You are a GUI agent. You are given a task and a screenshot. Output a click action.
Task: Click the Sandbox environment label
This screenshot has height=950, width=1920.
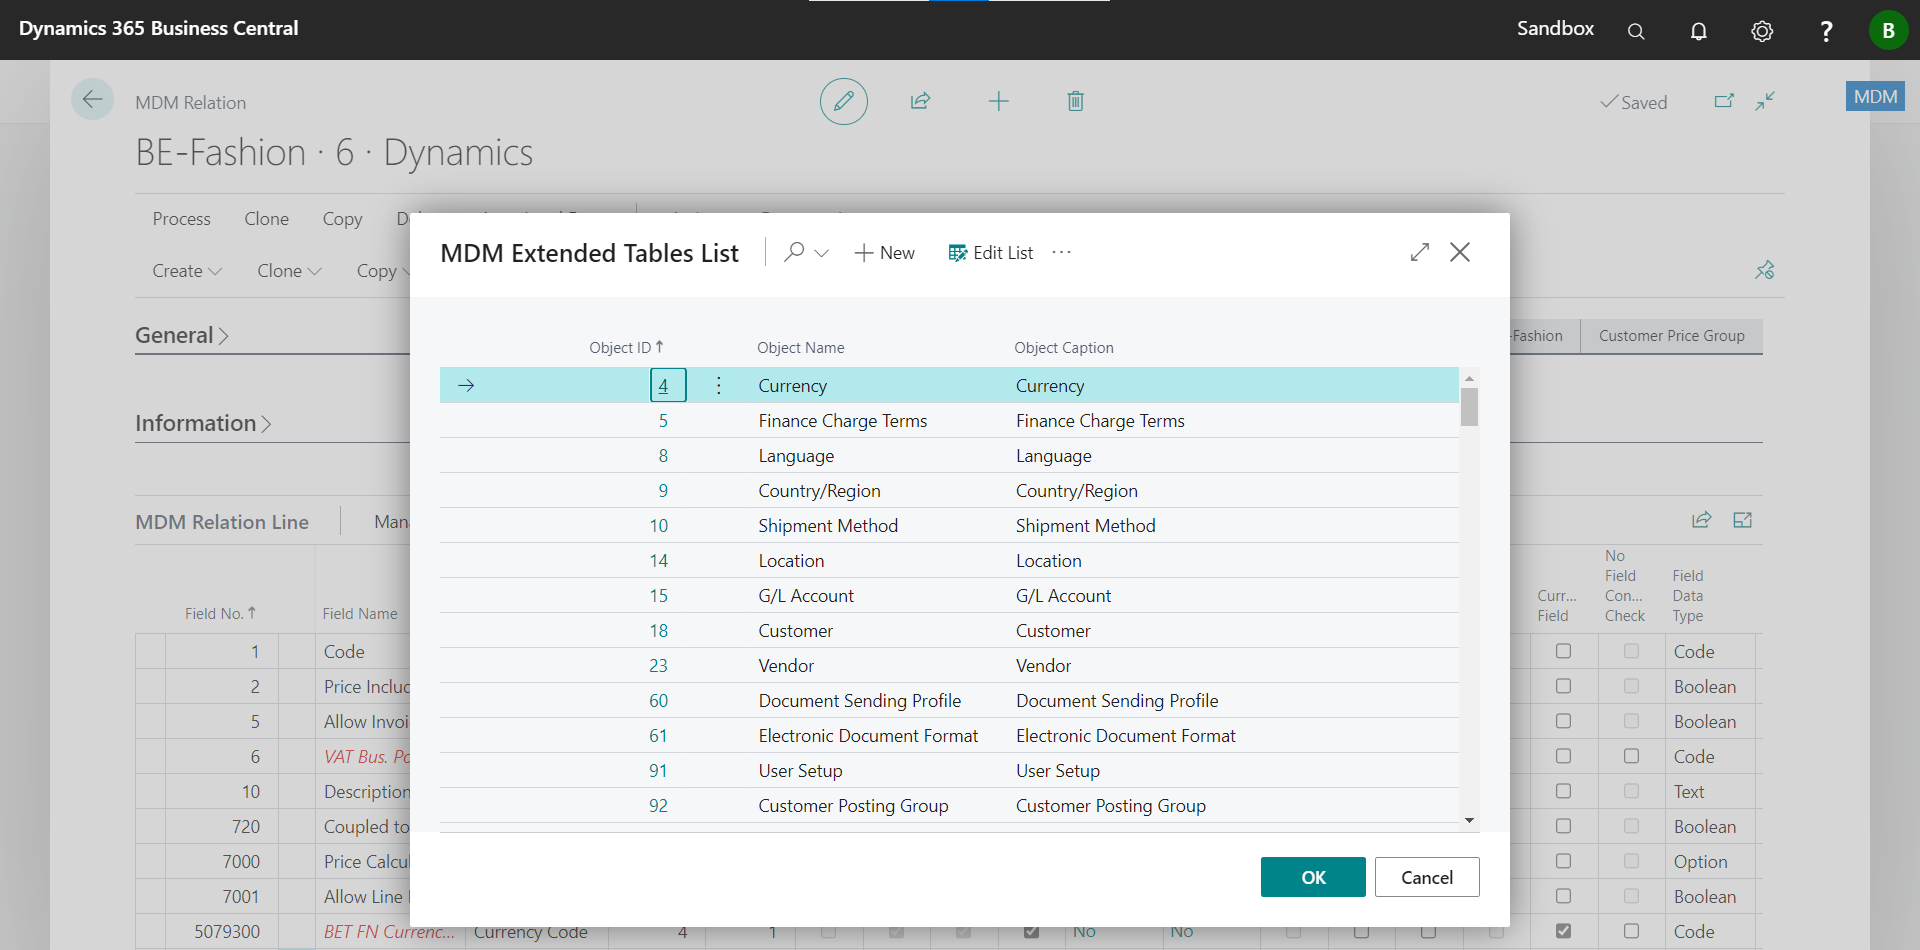1555,28
